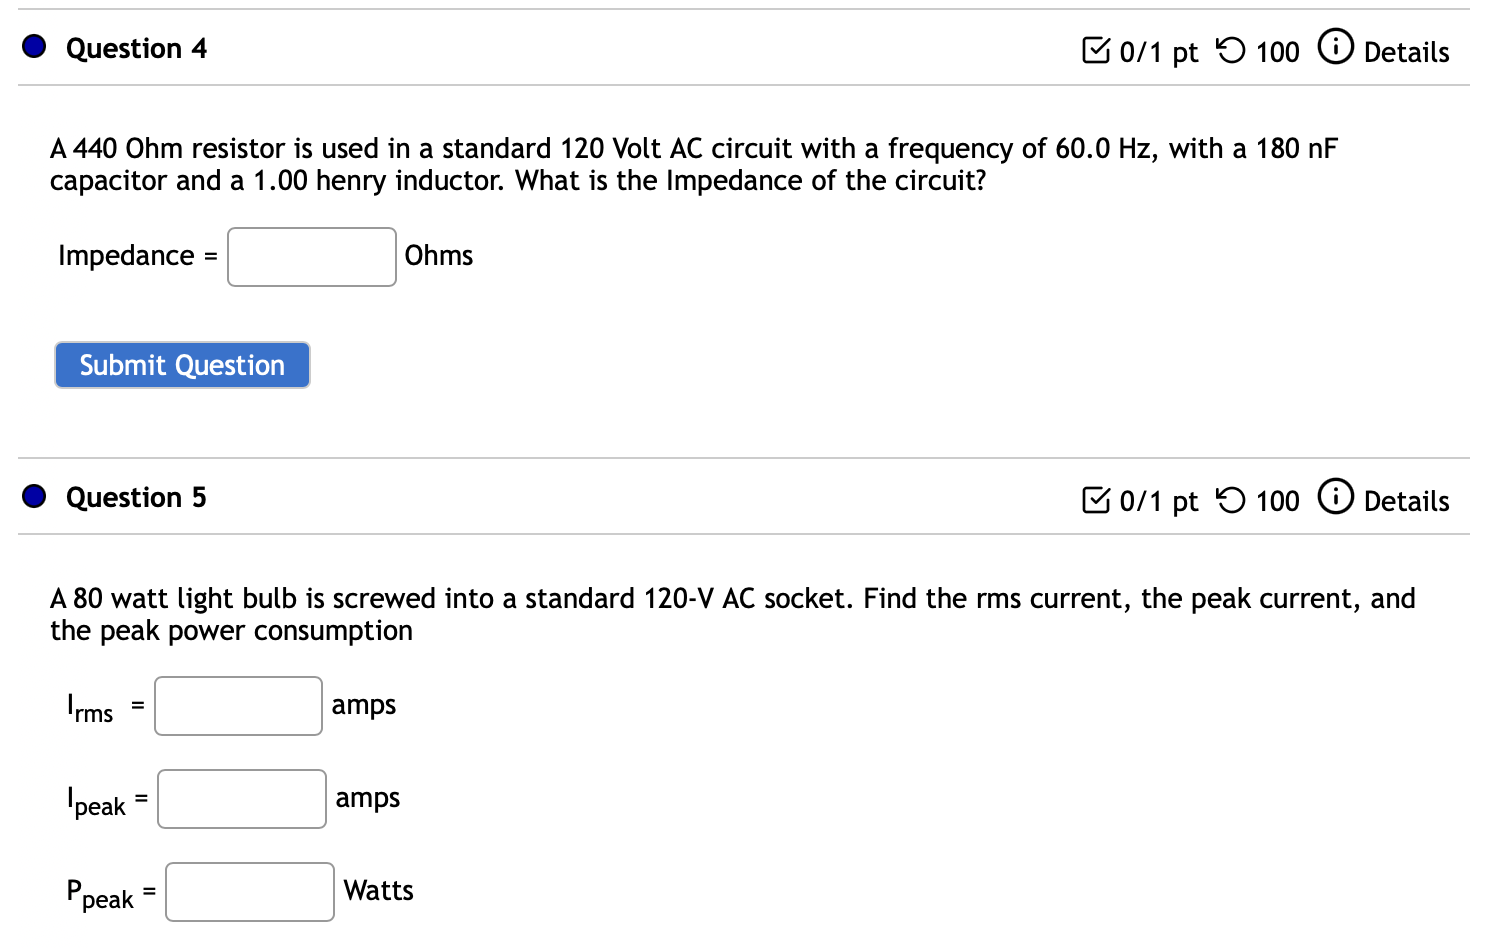Select the blue status dot beside Question 5
This screenshot has width=1486, height=948.
[33, 495]
